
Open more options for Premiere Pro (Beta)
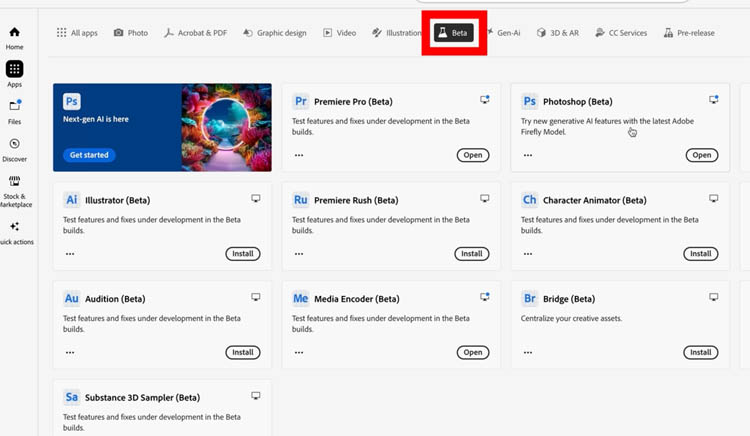[x=299, y=155]
